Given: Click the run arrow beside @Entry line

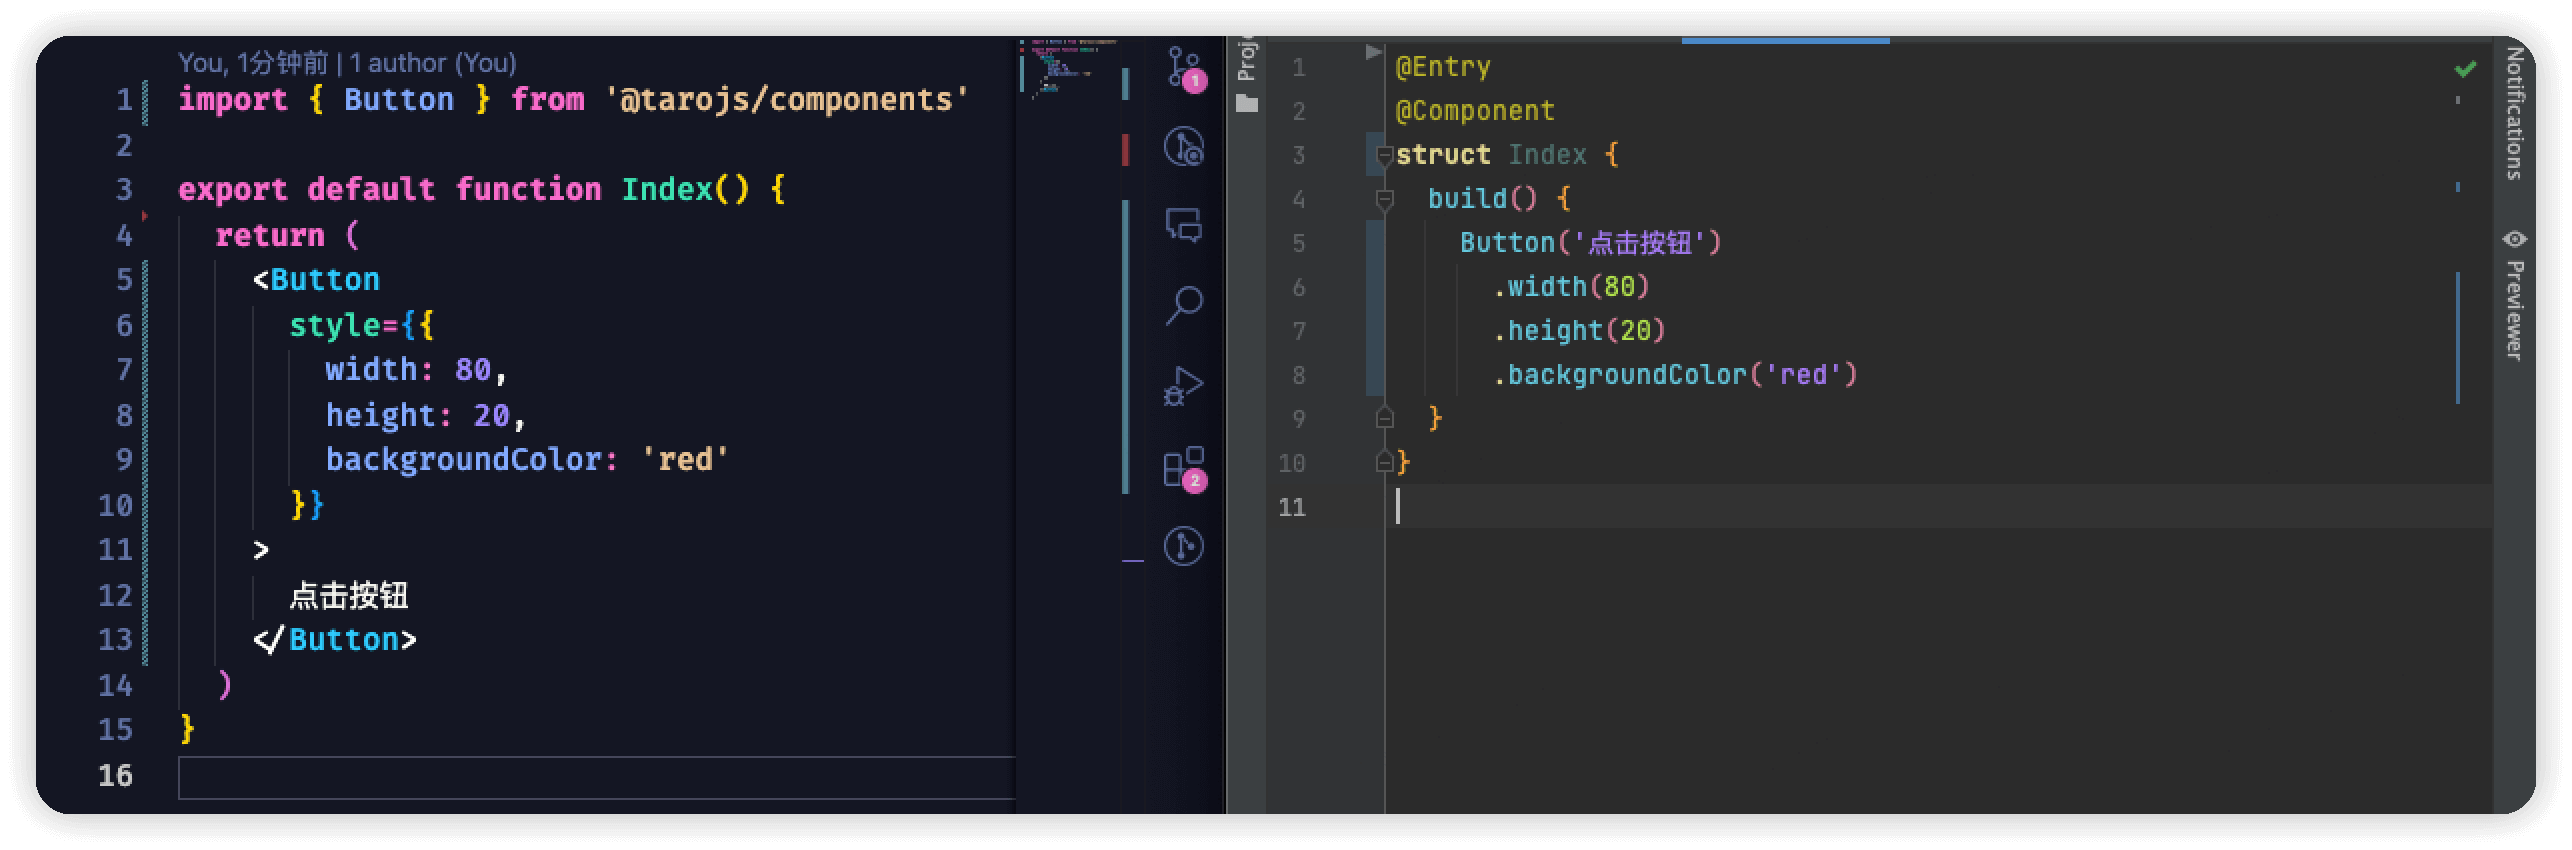Looking at the screenshot, I should tap(1374, 52).
